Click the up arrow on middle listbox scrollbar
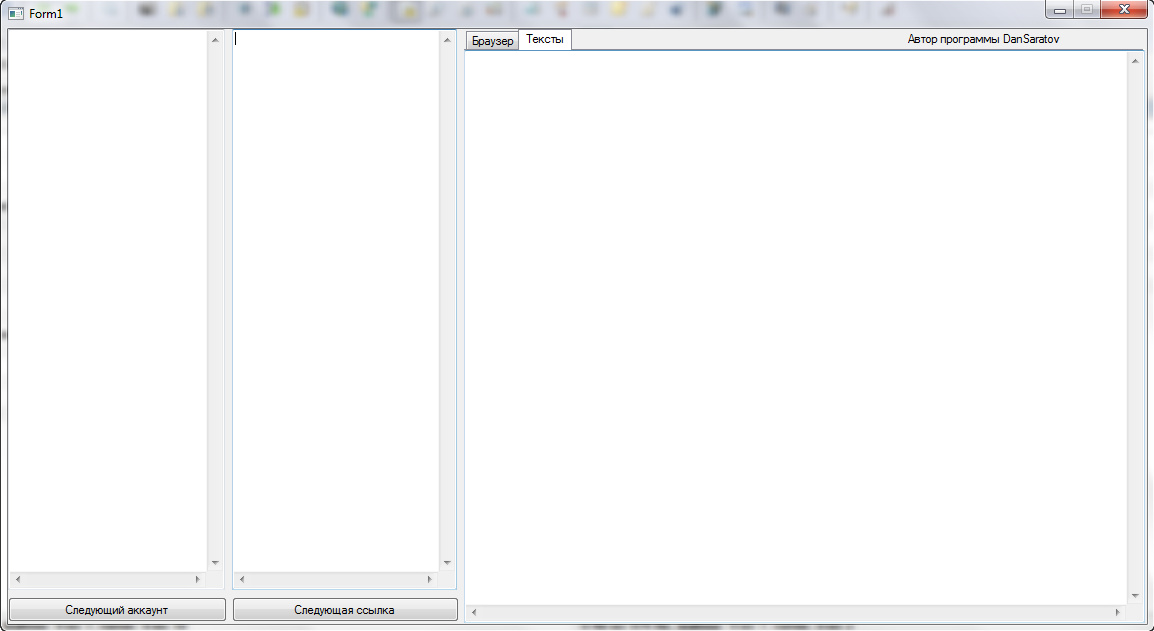This screenshot has height=631, width=1154. point(447,40)
